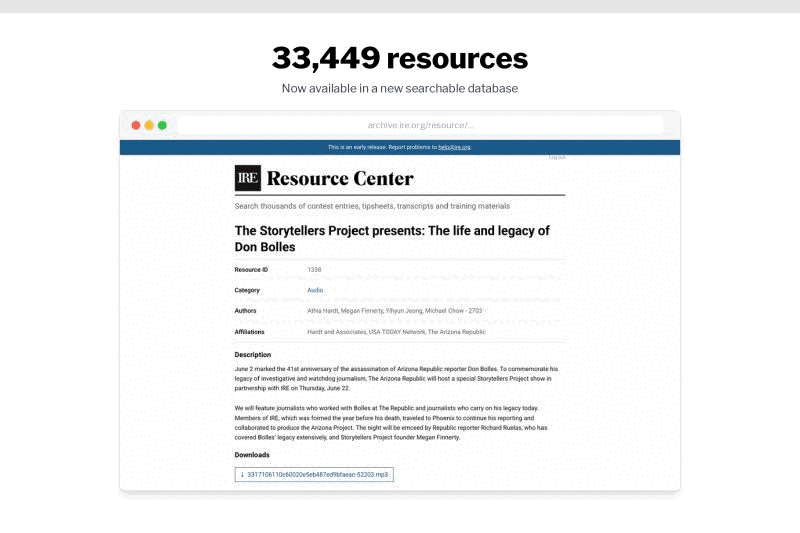The width and height of the screenshot is (800, 533).
Task: Open the Audio category link
Action: coord(315,290)
